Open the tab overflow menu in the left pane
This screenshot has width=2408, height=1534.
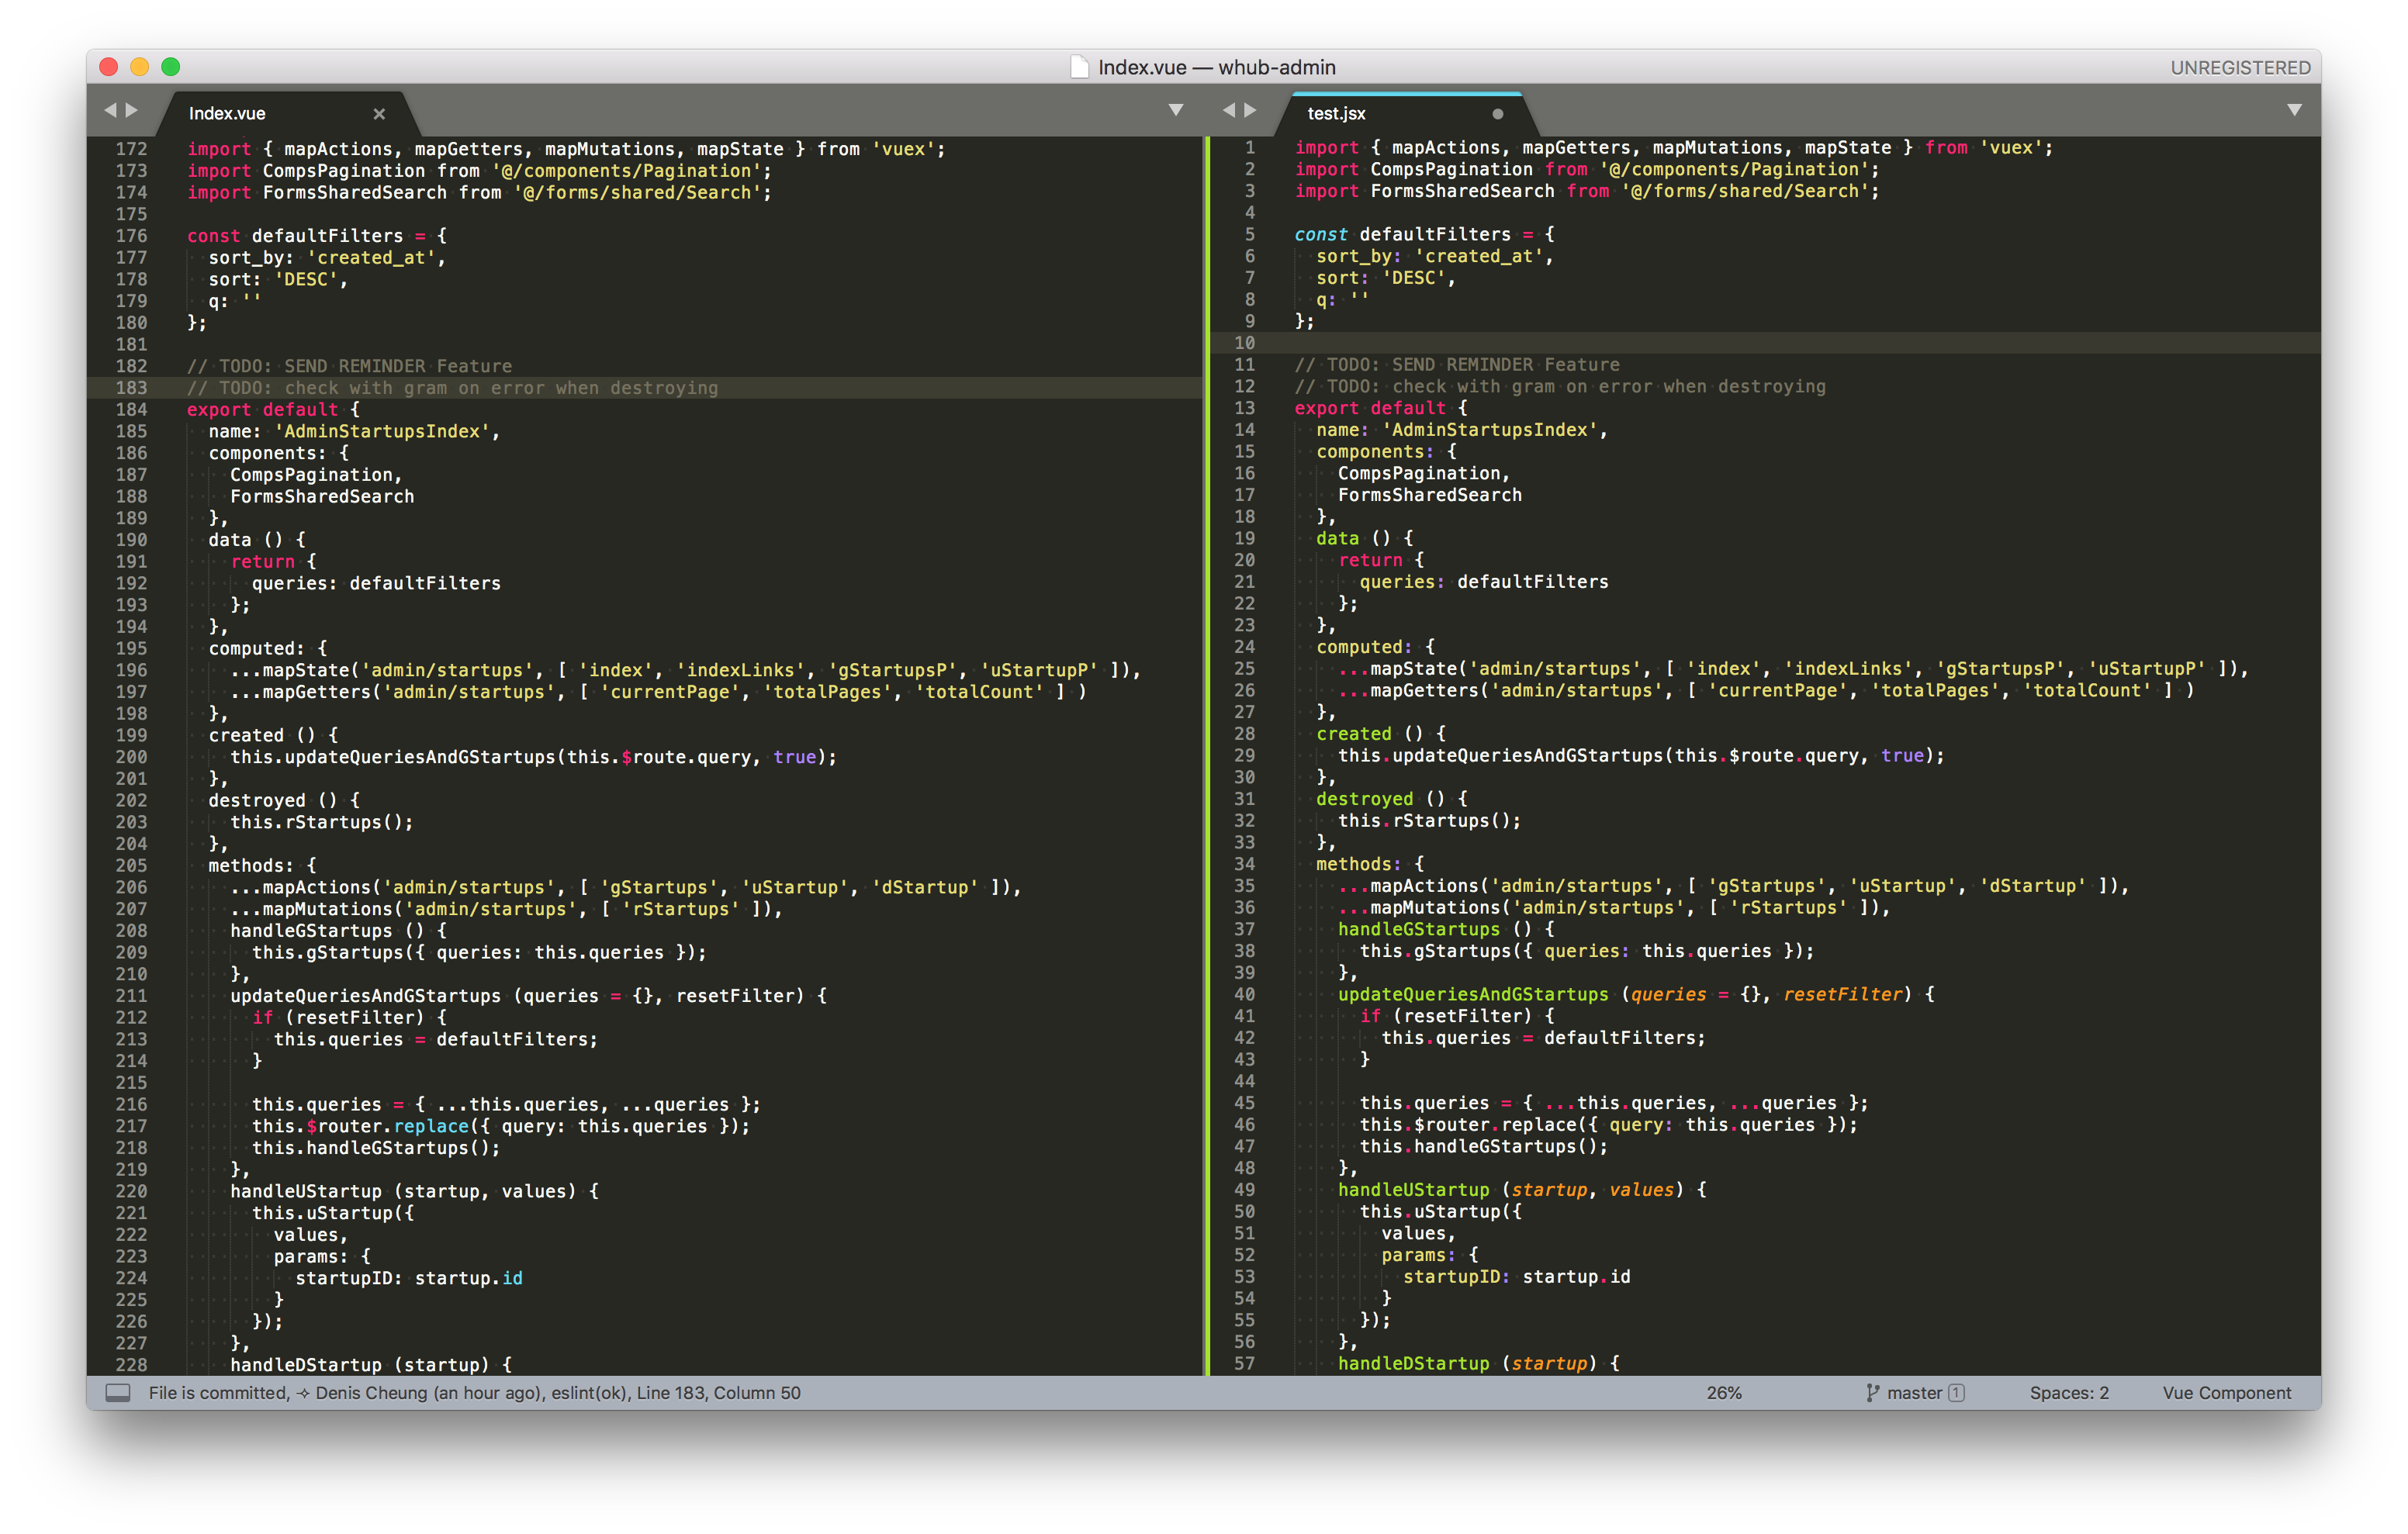click(x=1176, y=110)
